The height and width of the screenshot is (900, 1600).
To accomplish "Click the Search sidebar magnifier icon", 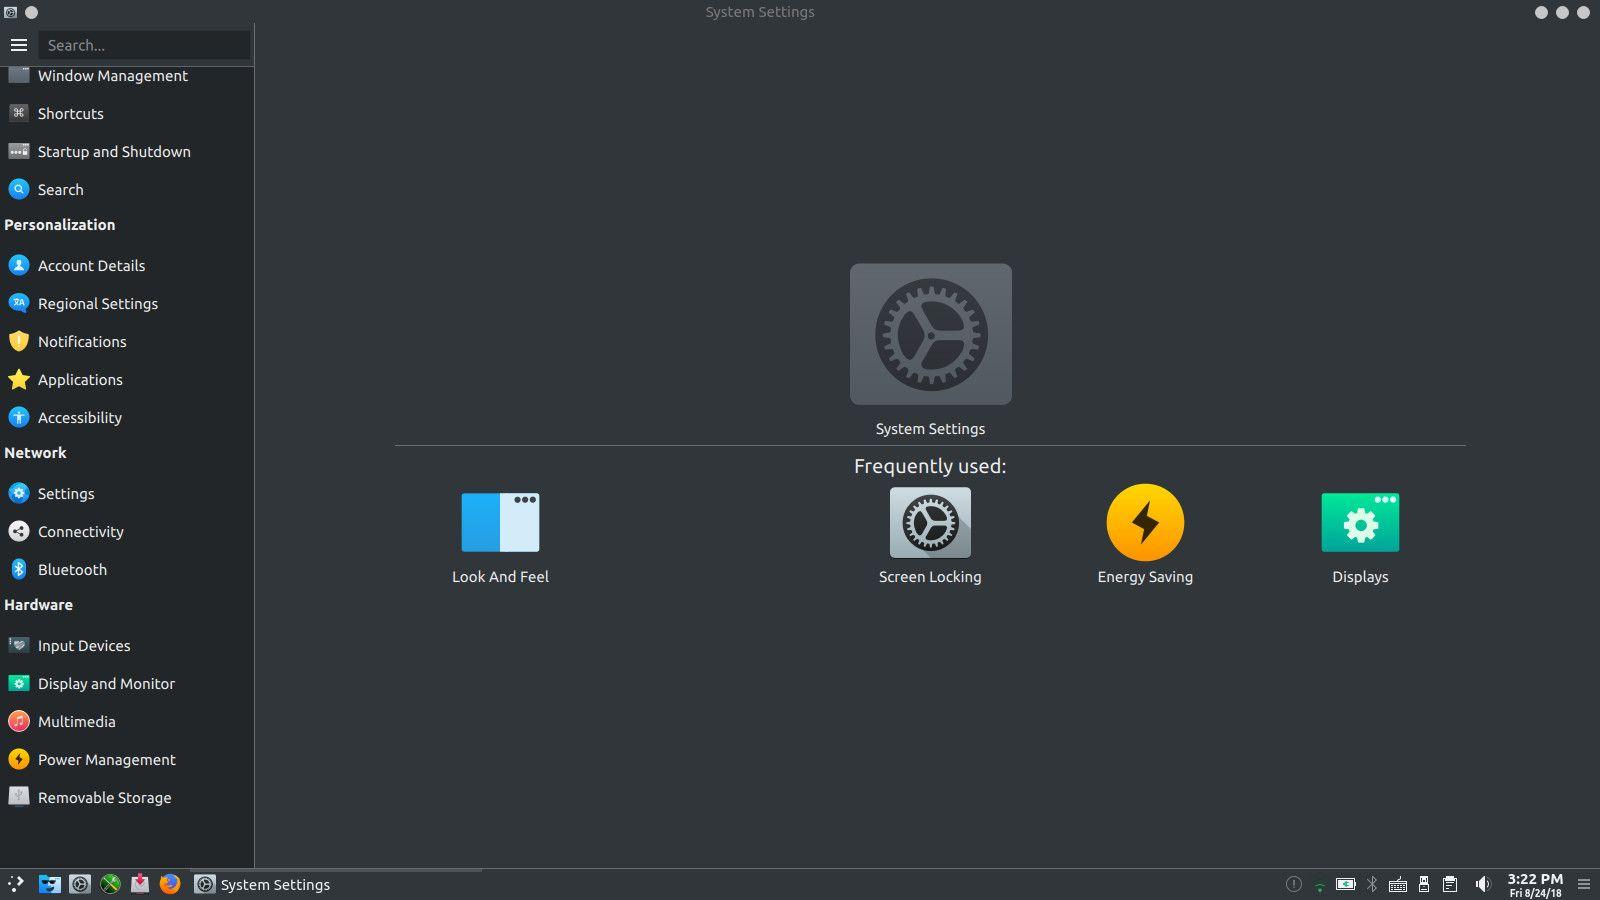I will pyautogui.click(x=19, y=190).
